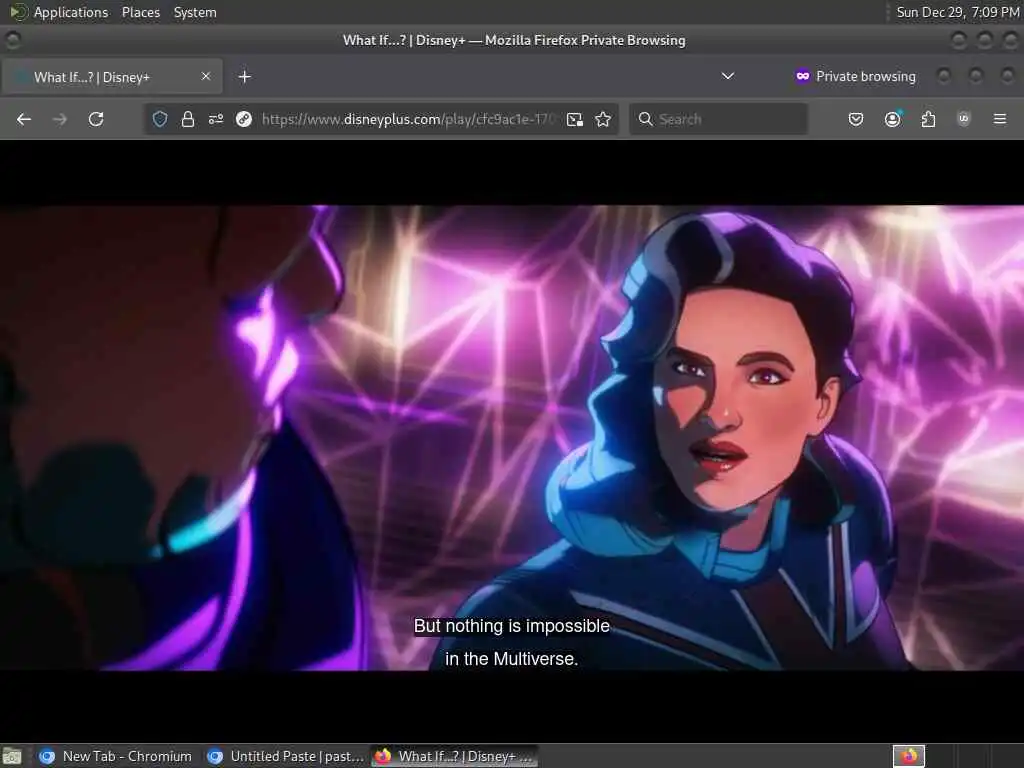Select the What If...? | Disney+ tab
The height and width of the screenshot is (768, 1024).
tap(112, 77)
